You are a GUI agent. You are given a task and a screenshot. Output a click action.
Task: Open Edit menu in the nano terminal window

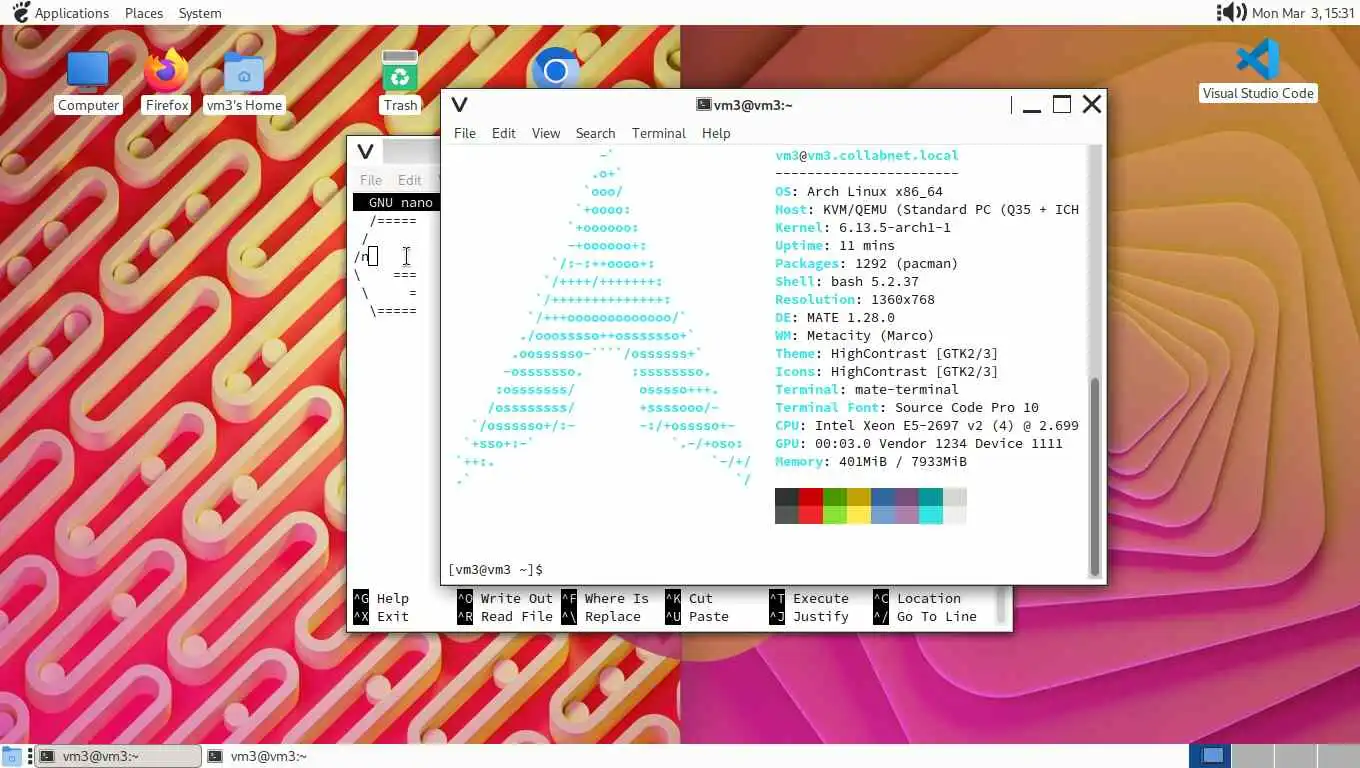point(410,180)
